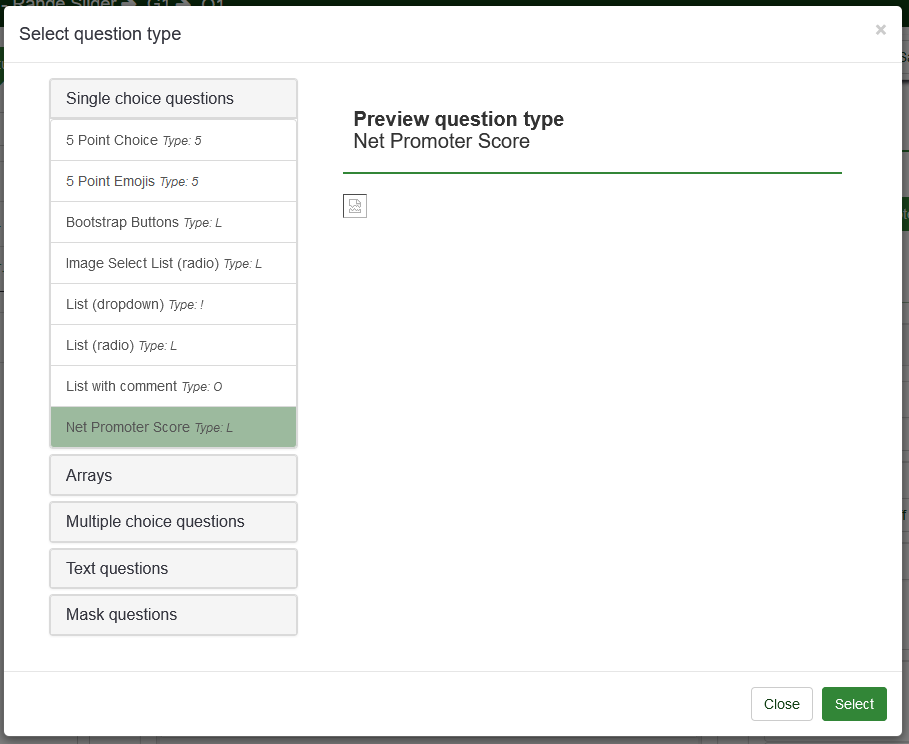Click the Close button in footer
The width and height of the screenshot is (909, 744).
click(x=781, y=704)
